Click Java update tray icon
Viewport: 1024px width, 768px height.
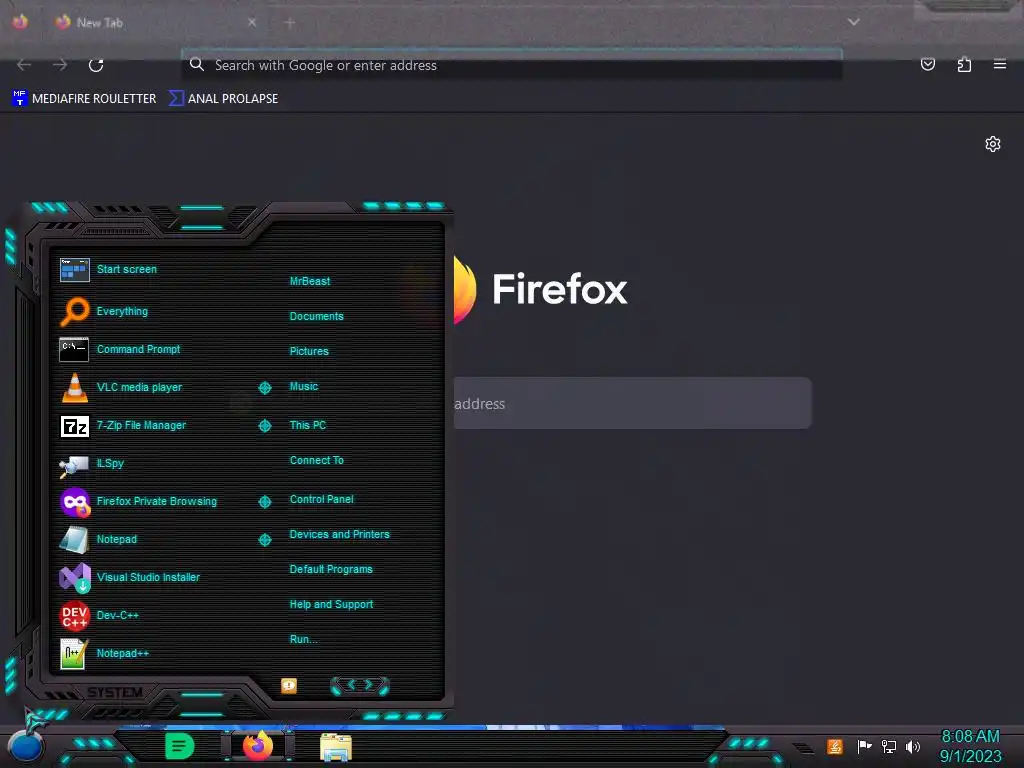click(835, 746)
